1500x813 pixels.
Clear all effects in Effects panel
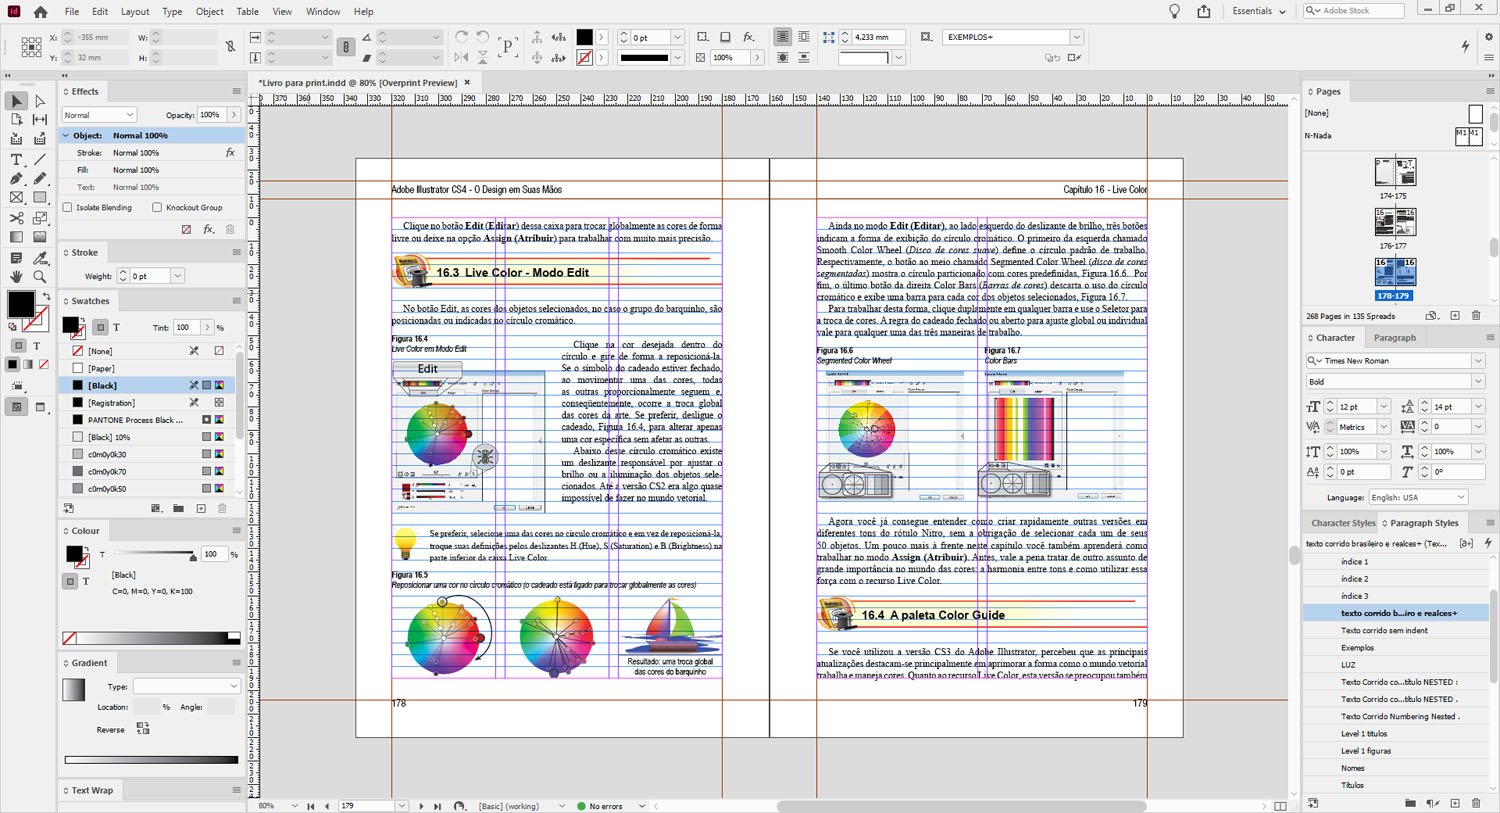pos(186,229)
